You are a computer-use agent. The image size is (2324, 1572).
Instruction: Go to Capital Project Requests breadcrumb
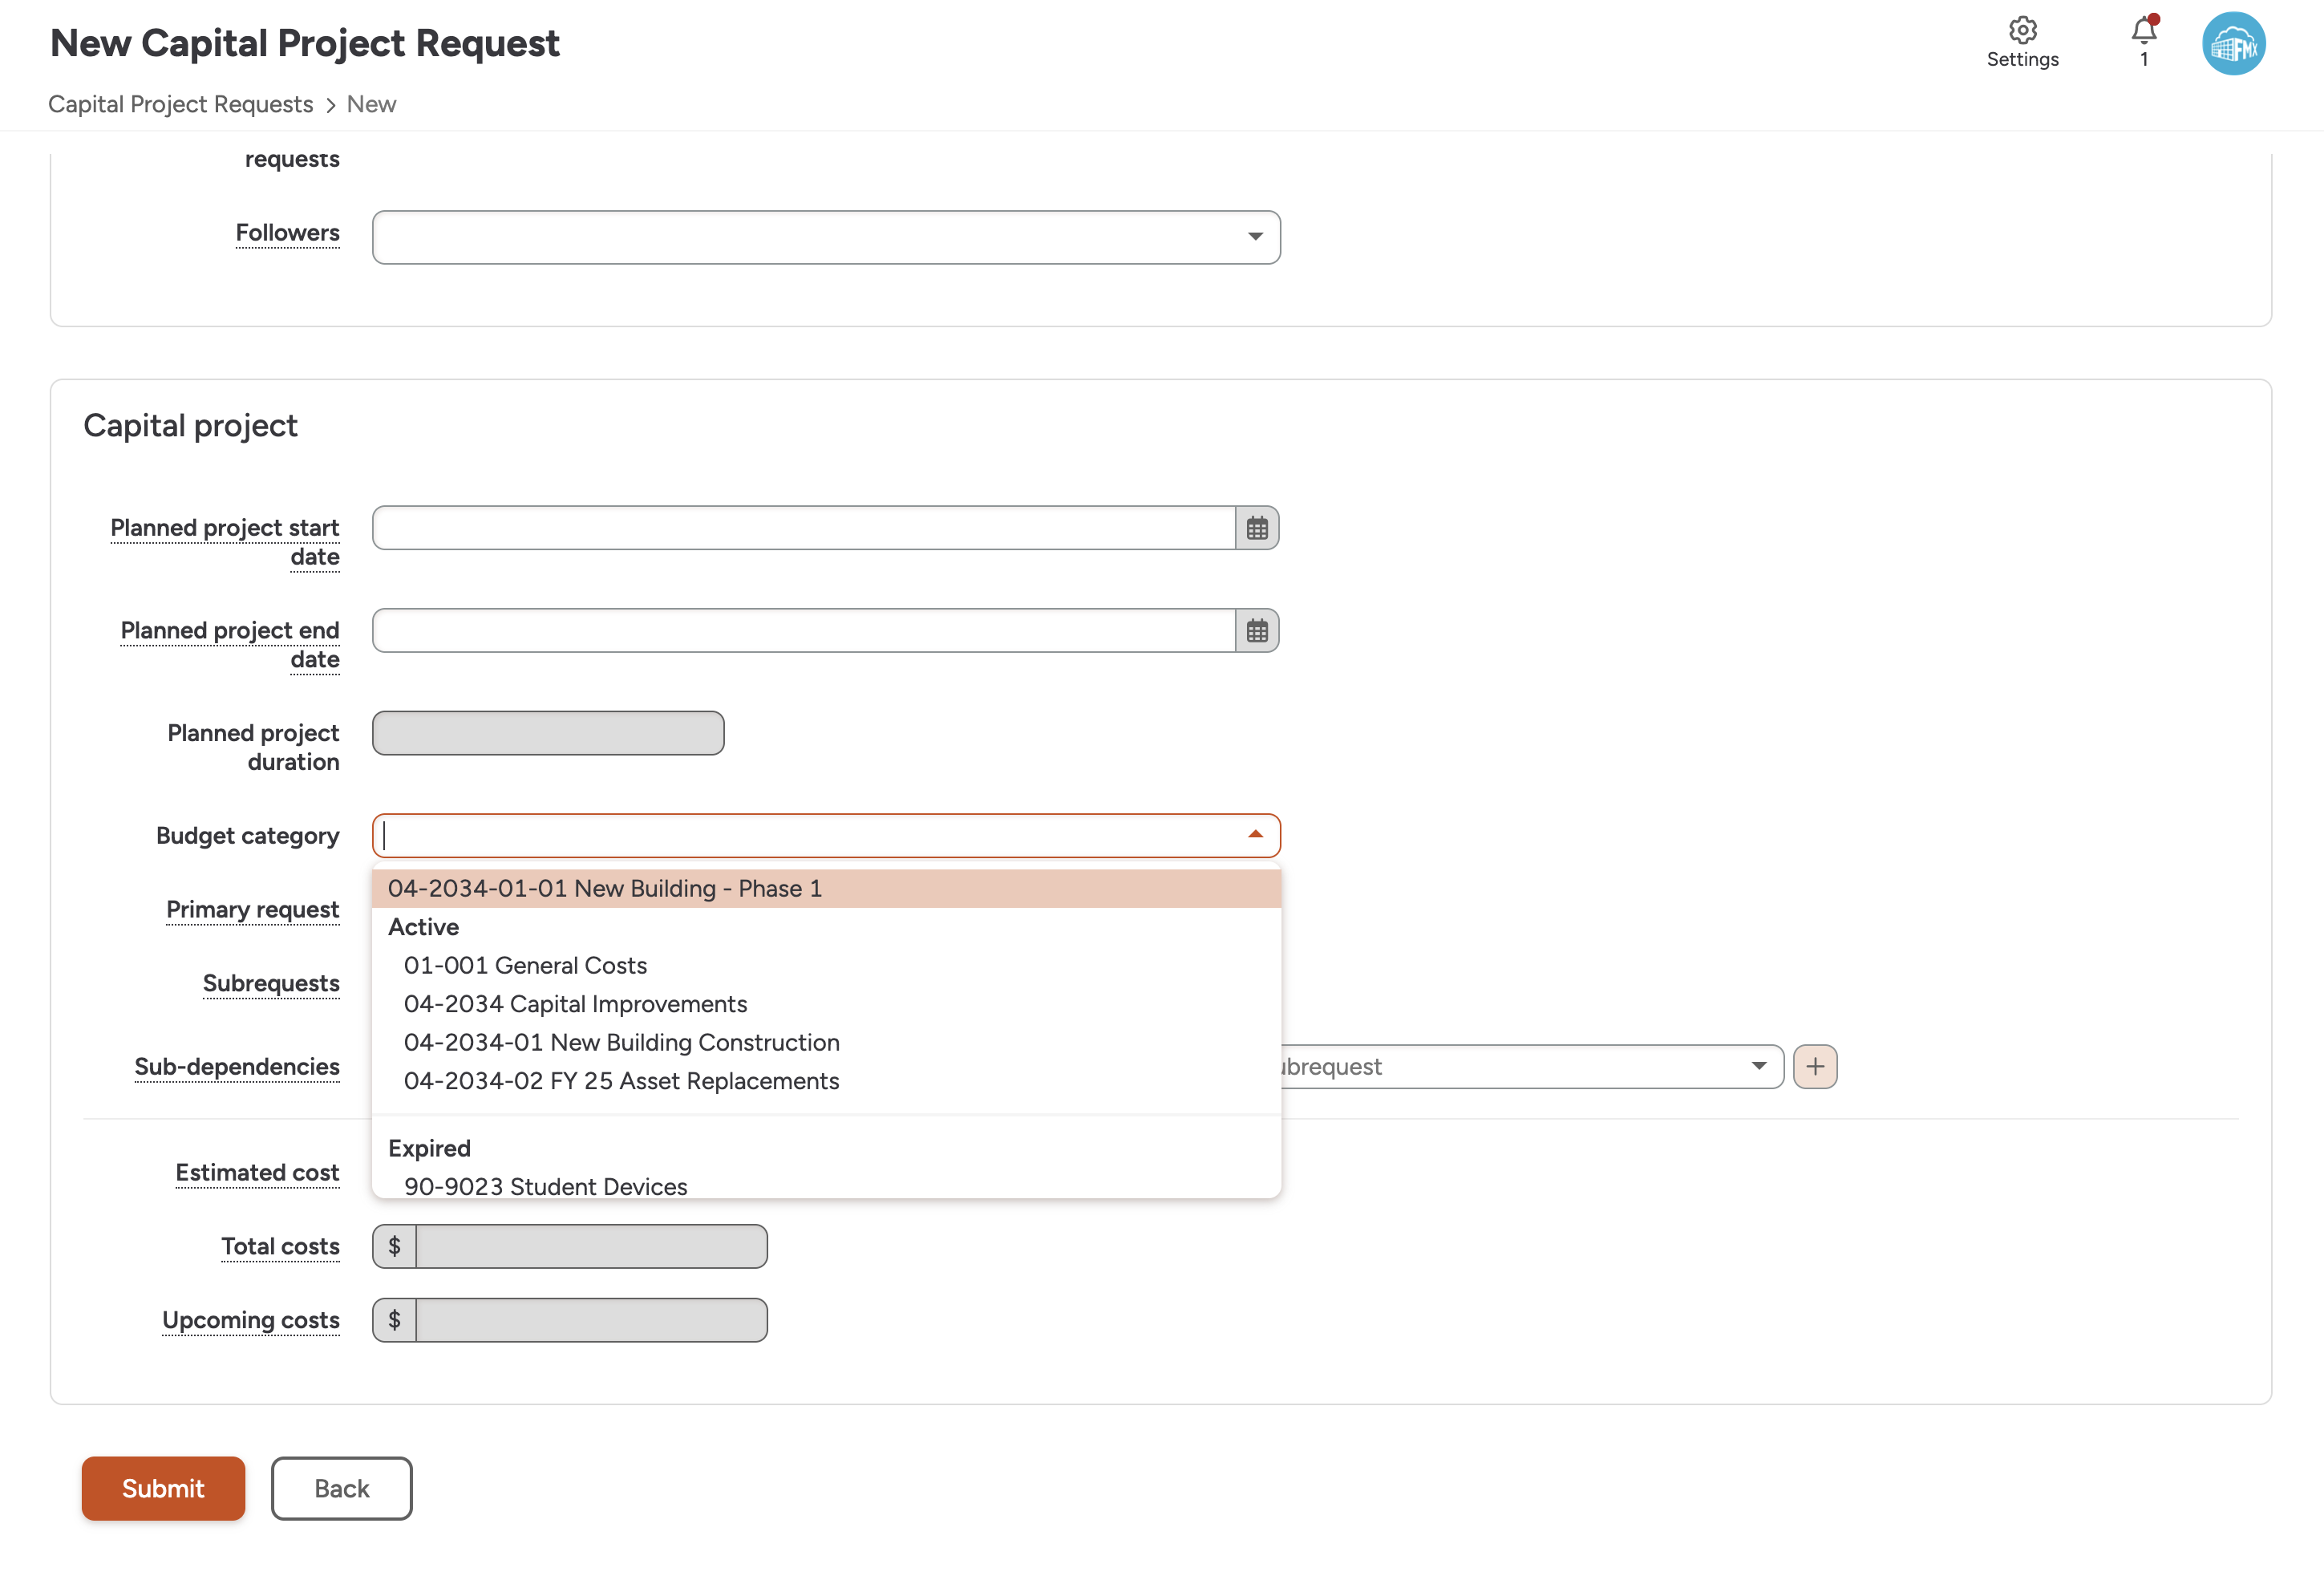pyautogui.click(x=180, y=104)
